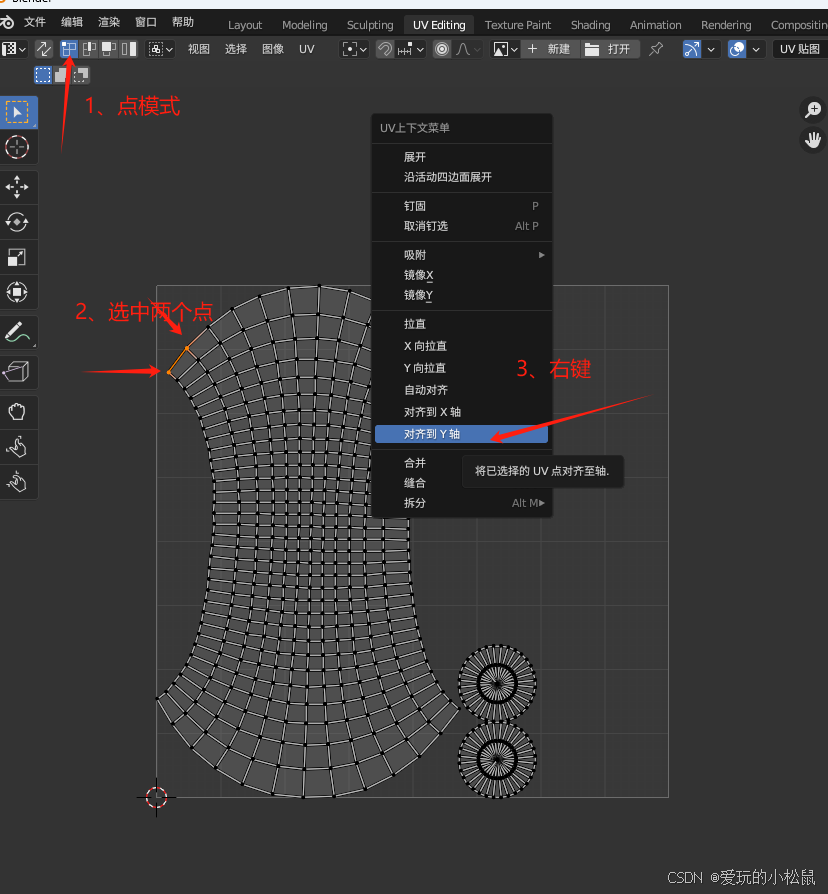
Task: Choose 缝合 in context menu
Action: pos(461,483)
